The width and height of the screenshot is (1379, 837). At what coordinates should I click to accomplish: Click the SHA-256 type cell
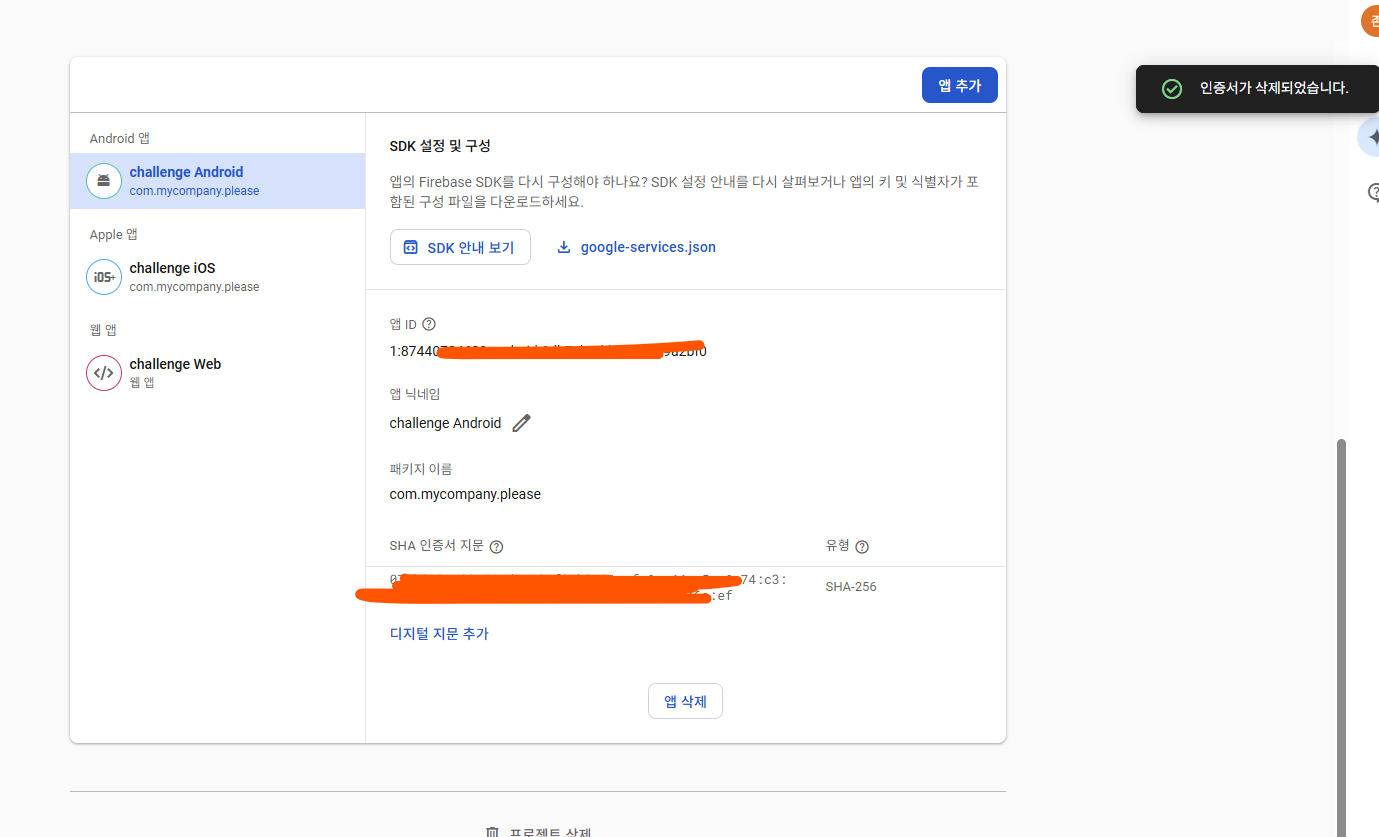(x=851, y=587)
